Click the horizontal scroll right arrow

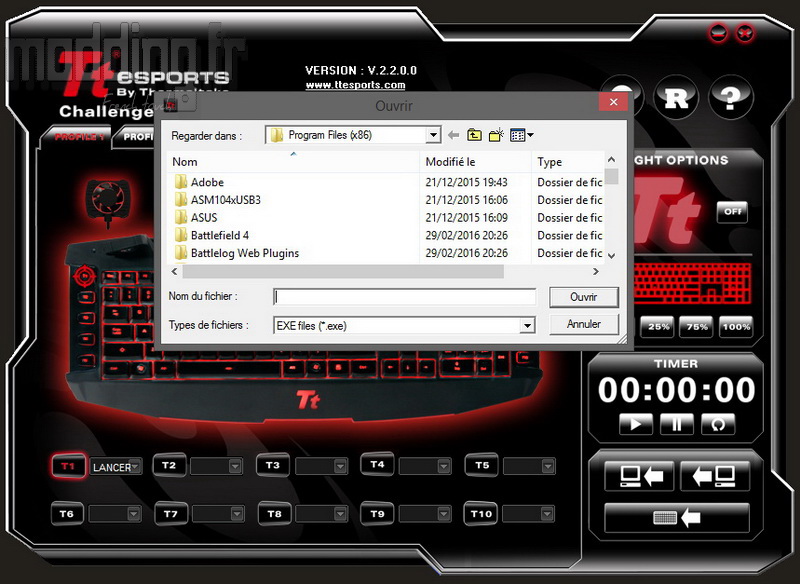[x=595, y=272]
